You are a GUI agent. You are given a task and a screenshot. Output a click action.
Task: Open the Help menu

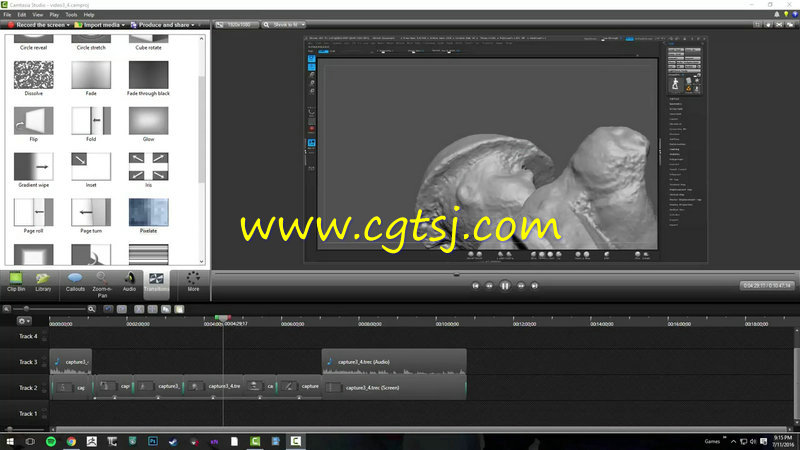click(x=89, y=15)
